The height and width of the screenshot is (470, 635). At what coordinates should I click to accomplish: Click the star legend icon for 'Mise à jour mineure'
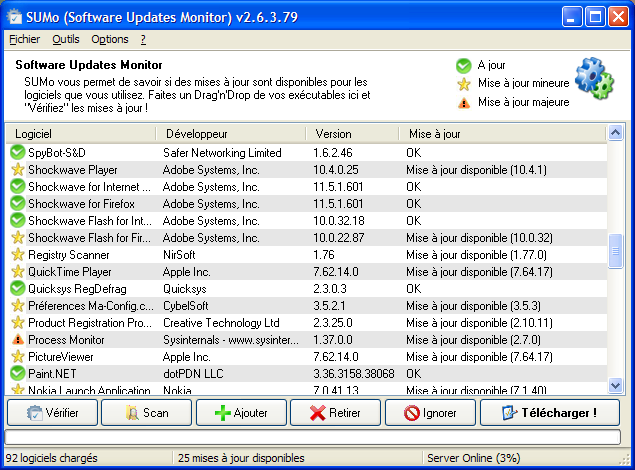[x=464, y=84]
